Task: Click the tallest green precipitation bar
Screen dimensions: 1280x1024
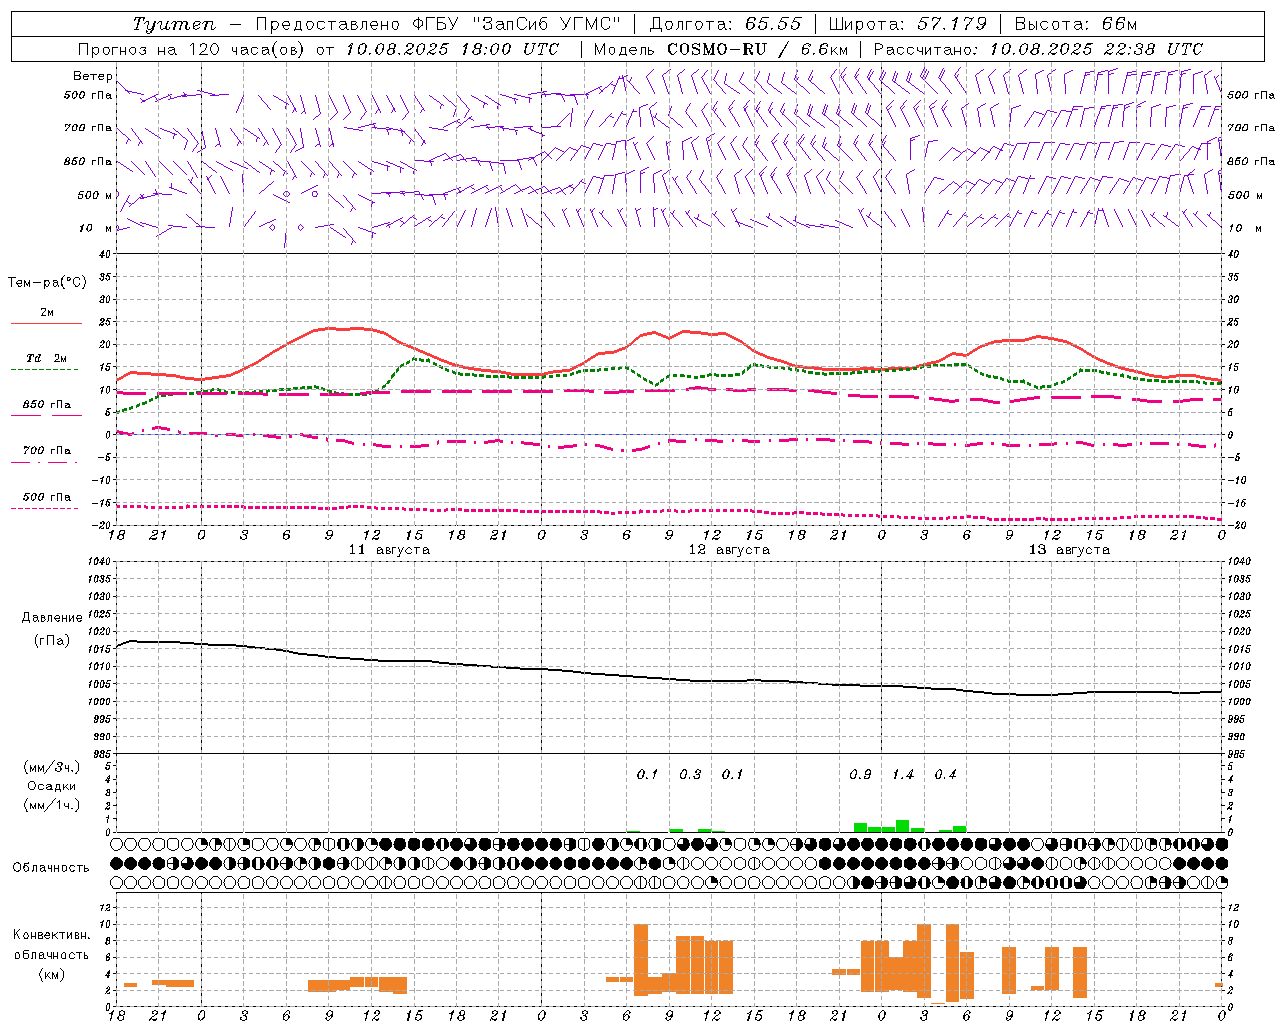Action: pos(902,826)
